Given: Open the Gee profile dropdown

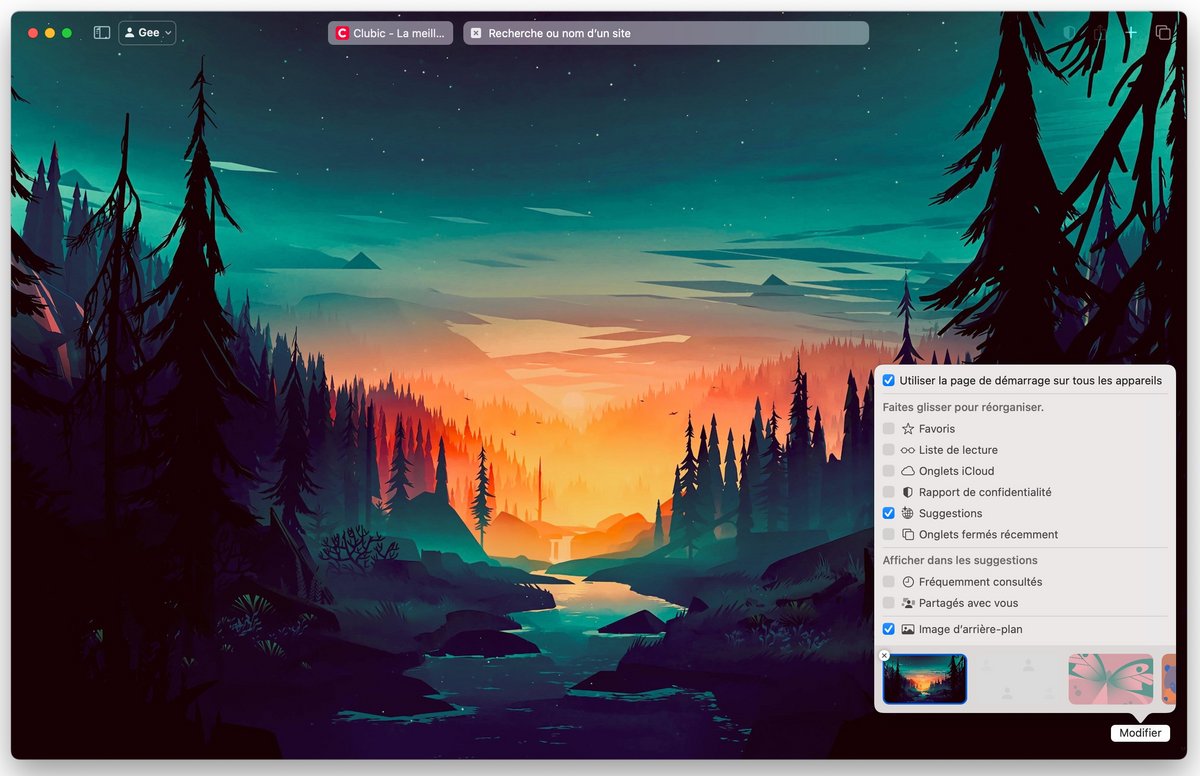Looking at the screenshot, I should tap(147, 33).
